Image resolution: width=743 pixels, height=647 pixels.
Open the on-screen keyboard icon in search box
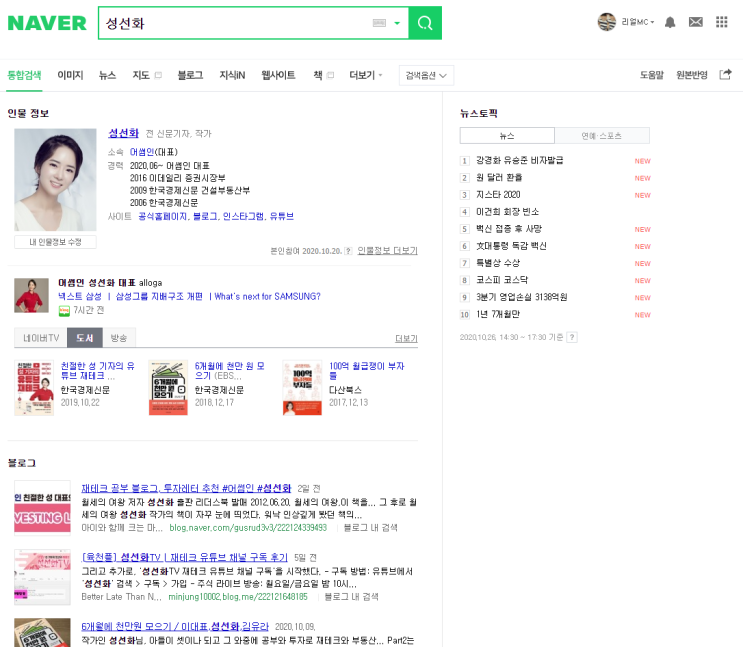[379, 23]
